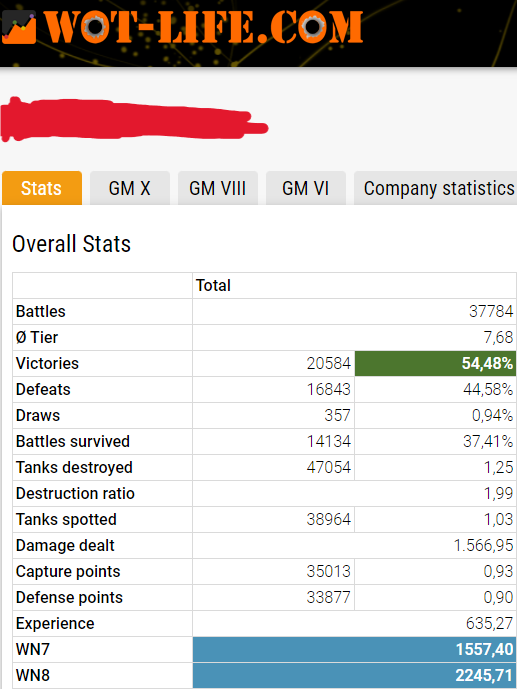Image resolution: width=517 pixels, height=689 pixels.
Task: Click the average tier value 7,68
Action: coord(498,337)
